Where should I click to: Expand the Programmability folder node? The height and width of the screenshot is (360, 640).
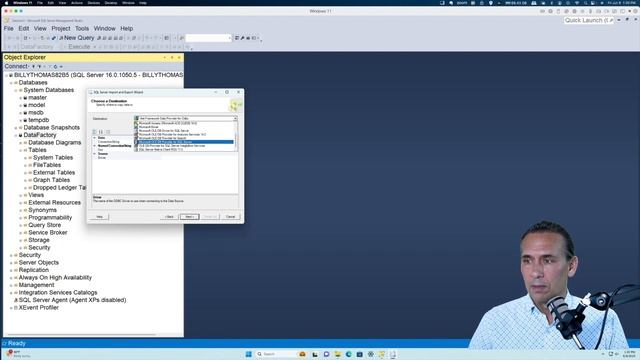(21, 218)
